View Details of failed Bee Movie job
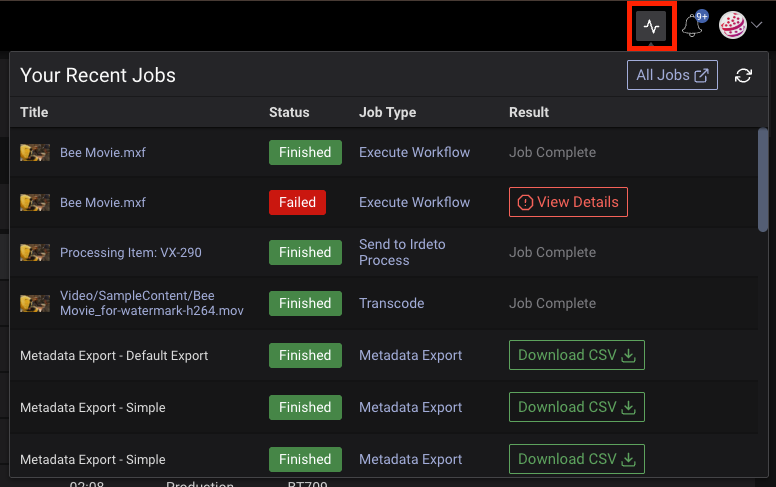This screenshot has height=487, width=776. pyautogui.click(x=568, y=202)
